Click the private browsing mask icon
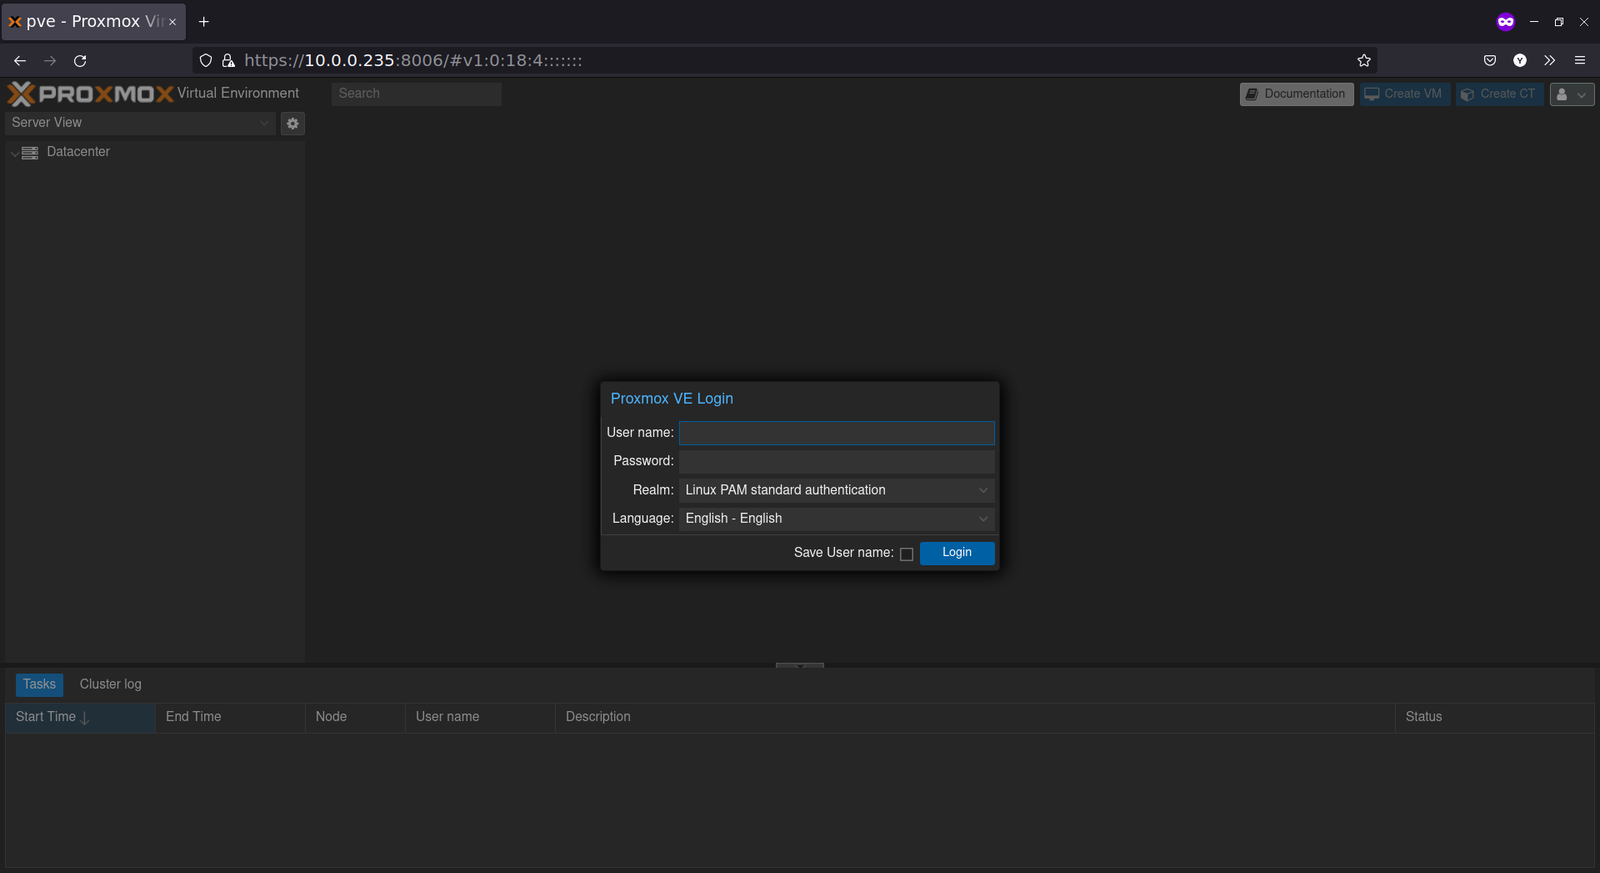 1506,22
